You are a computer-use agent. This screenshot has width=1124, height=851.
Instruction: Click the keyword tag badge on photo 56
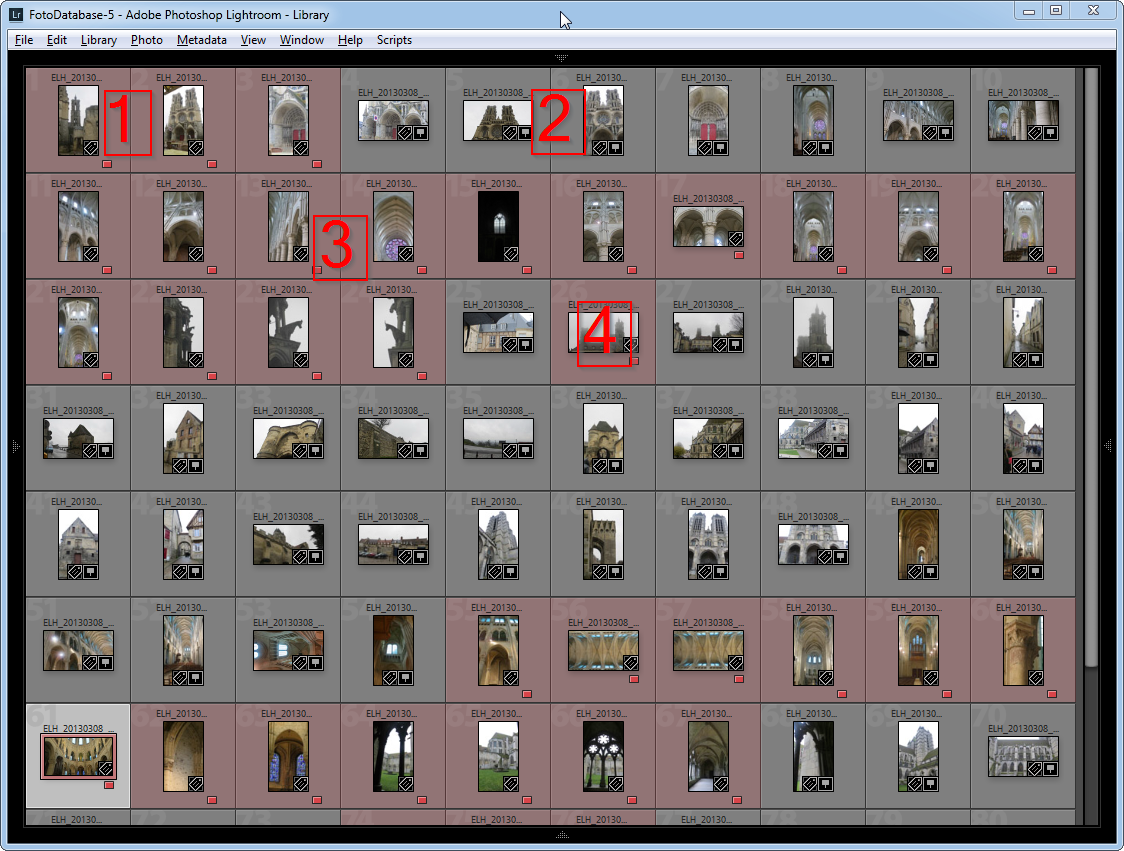[631, 663]
